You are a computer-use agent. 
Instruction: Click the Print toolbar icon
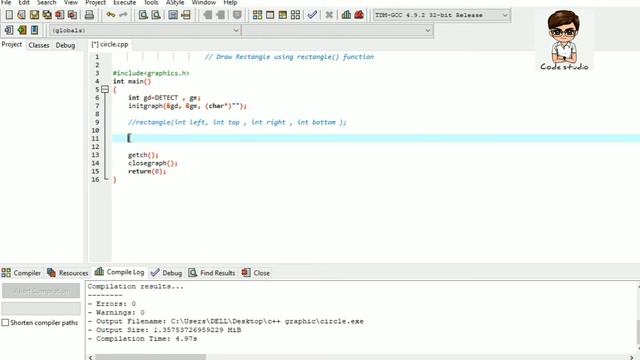point(89,15)
